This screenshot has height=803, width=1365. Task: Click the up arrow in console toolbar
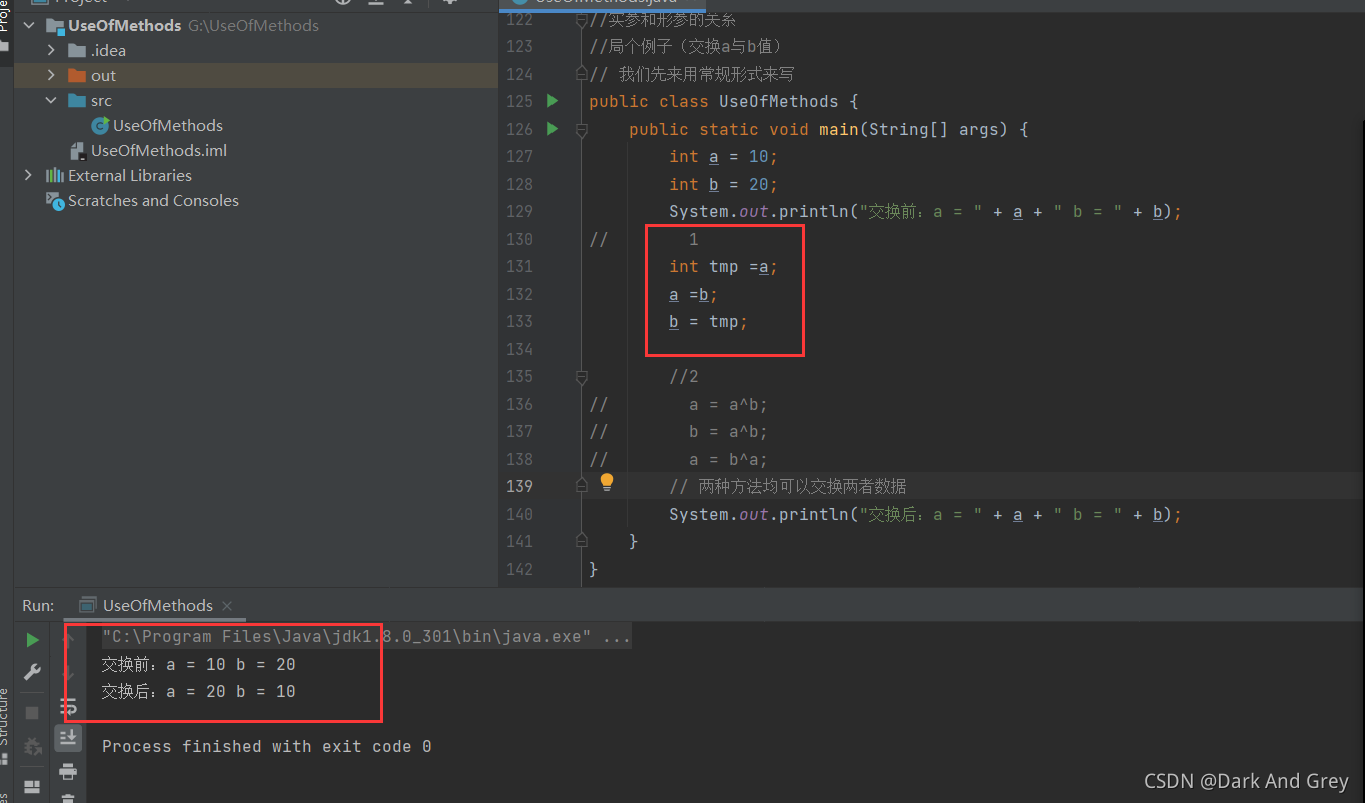tap(68, 640)
